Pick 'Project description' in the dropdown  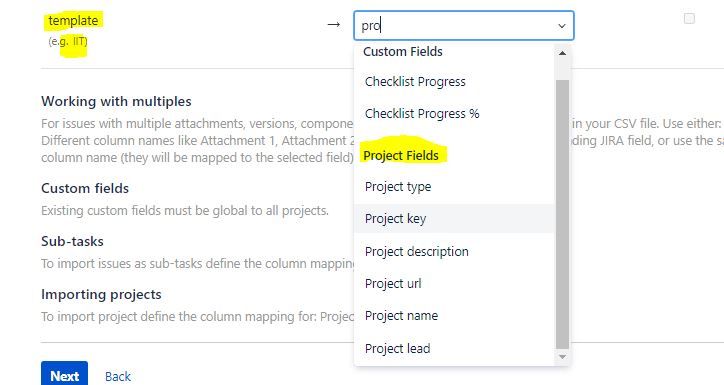(454, 251)
